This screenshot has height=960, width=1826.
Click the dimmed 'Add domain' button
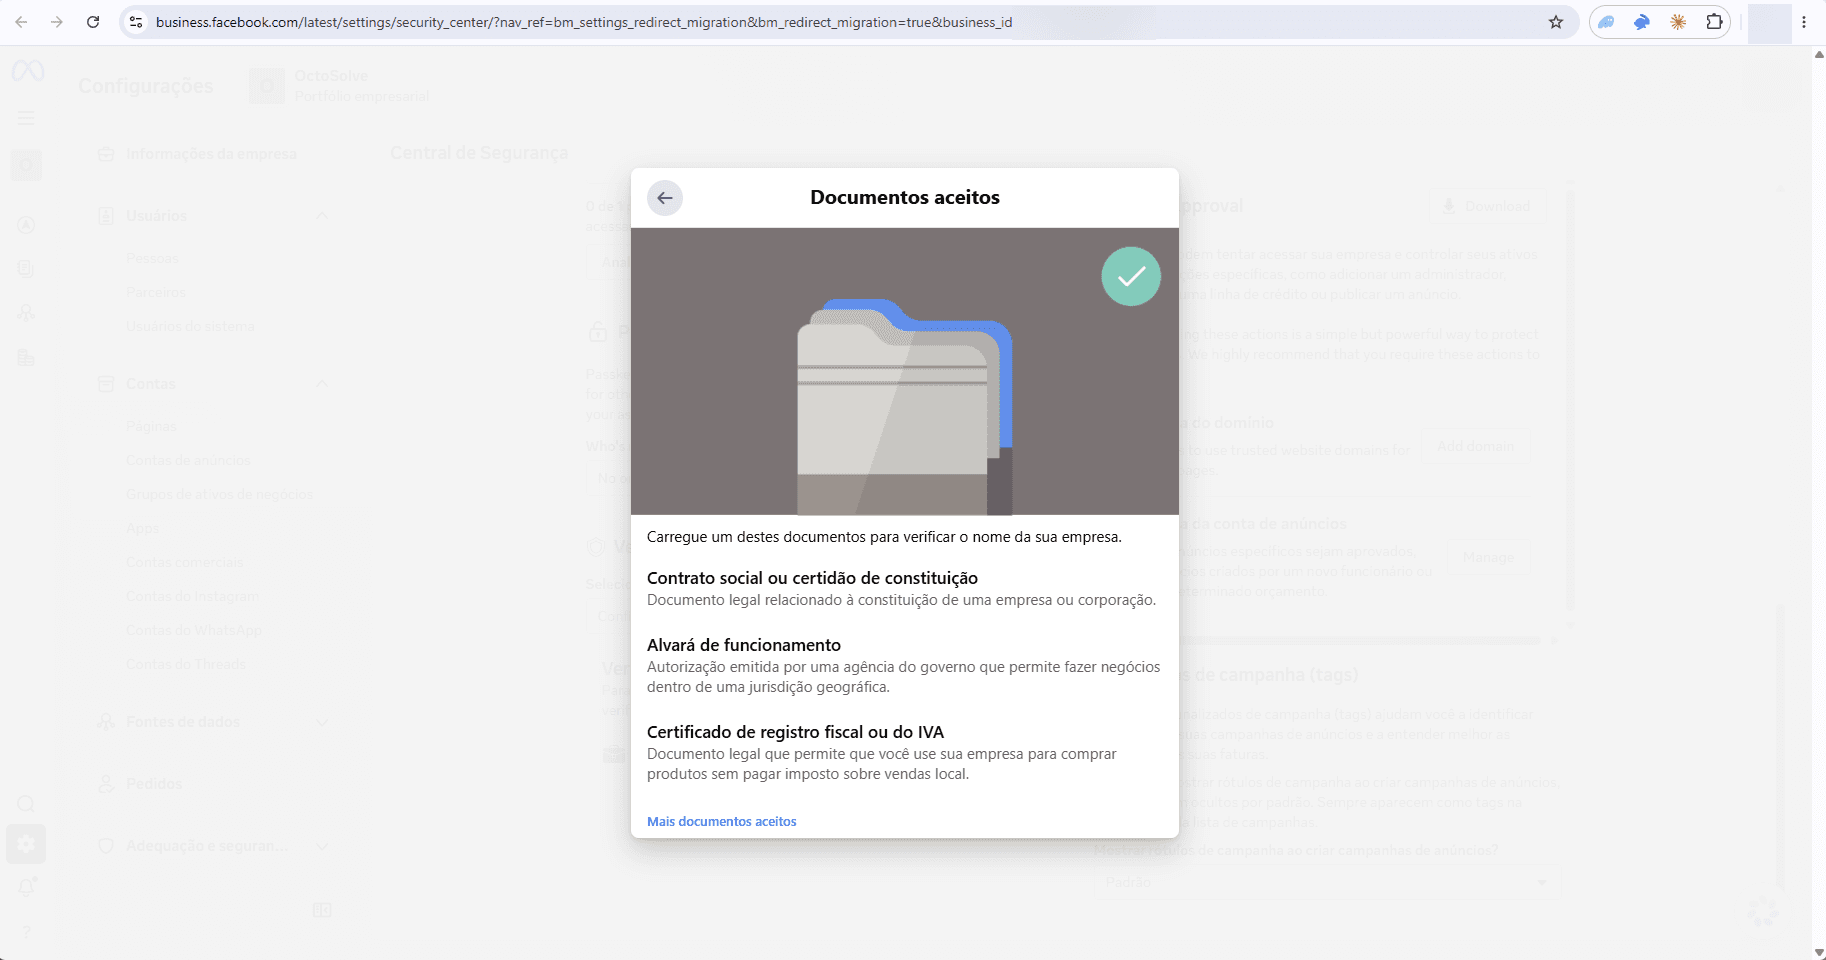tap(1476, 446)
